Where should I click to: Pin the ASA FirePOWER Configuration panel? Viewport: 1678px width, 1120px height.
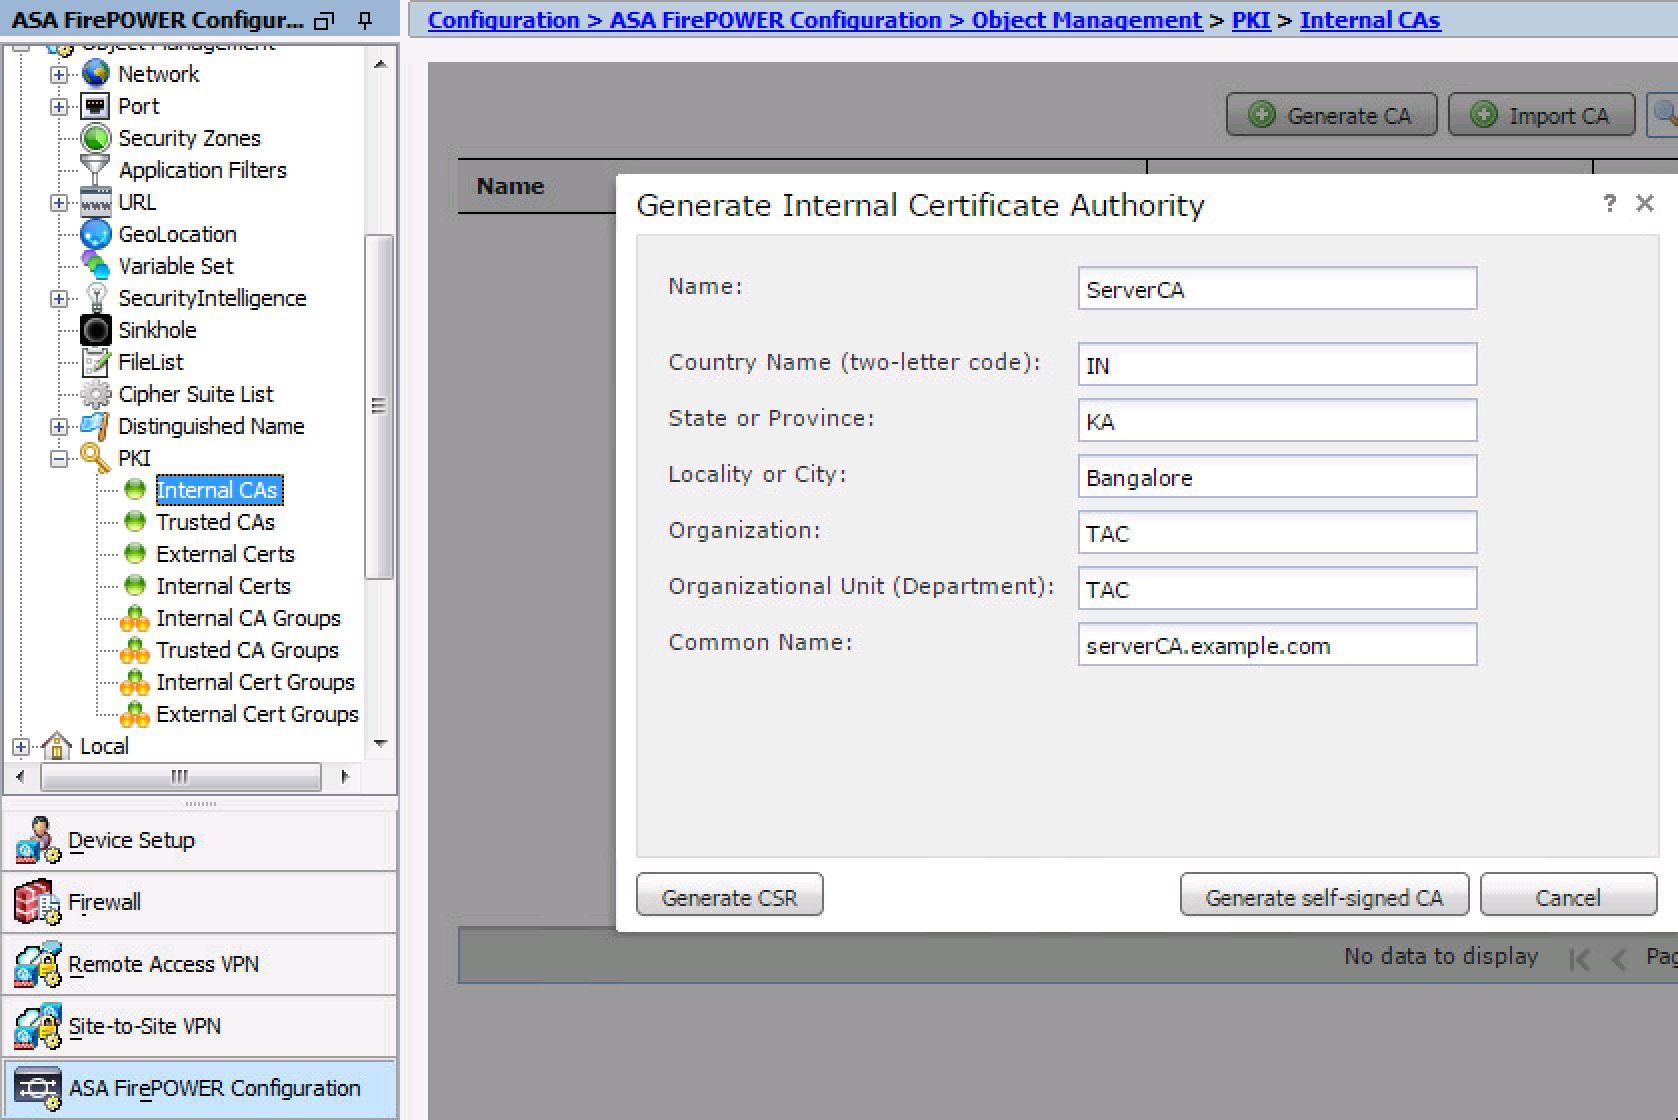tap(365, 20)
